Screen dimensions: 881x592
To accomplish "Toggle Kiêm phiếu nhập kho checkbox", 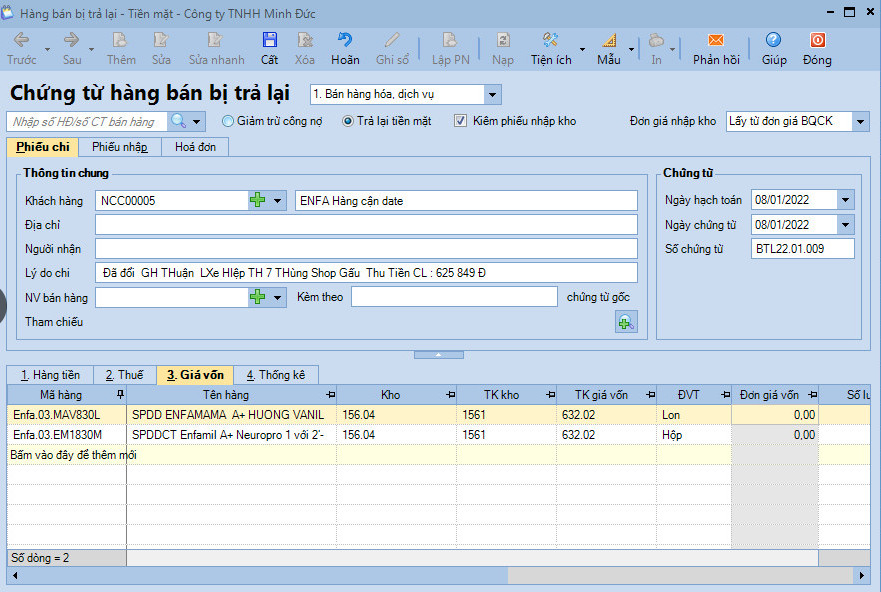I will click(460, 121).
